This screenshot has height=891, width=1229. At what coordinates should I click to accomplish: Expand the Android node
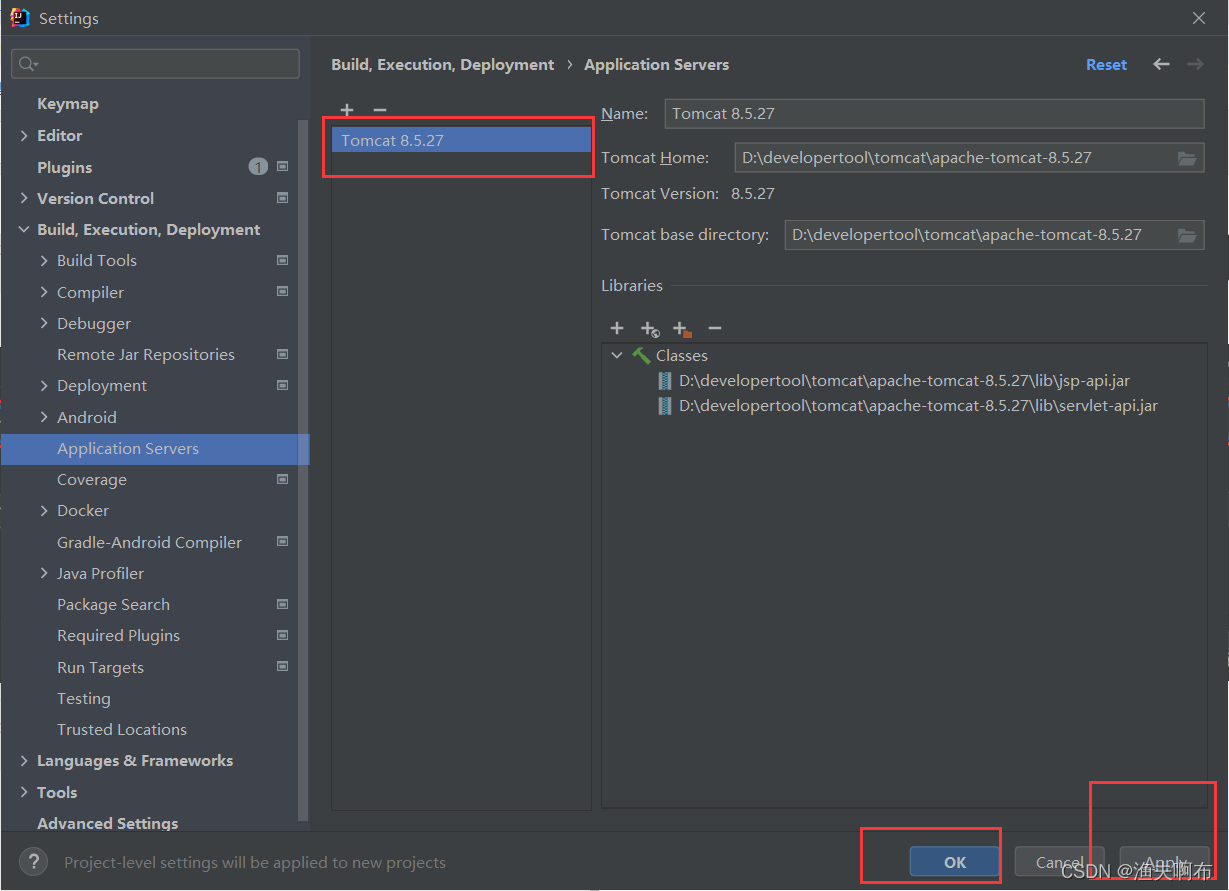tap(44, 417)
